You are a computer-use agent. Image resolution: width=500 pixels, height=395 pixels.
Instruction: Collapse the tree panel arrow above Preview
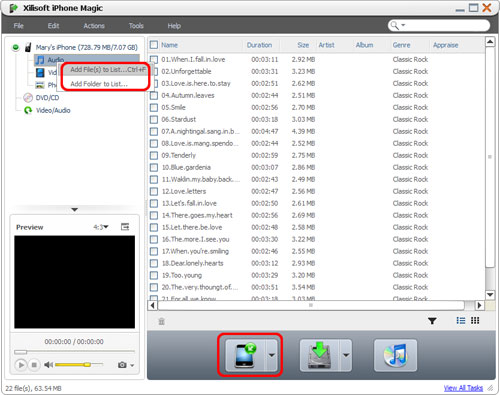click(x=75, y=210)
